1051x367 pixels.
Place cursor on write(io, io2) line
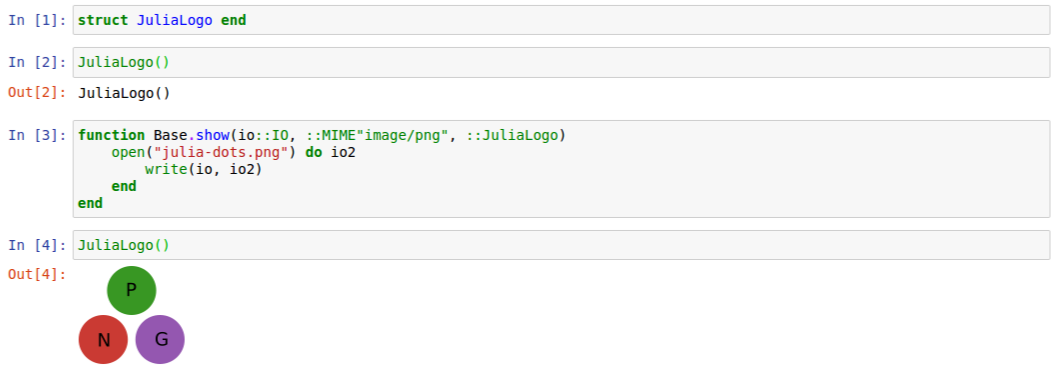coord(203,169)
